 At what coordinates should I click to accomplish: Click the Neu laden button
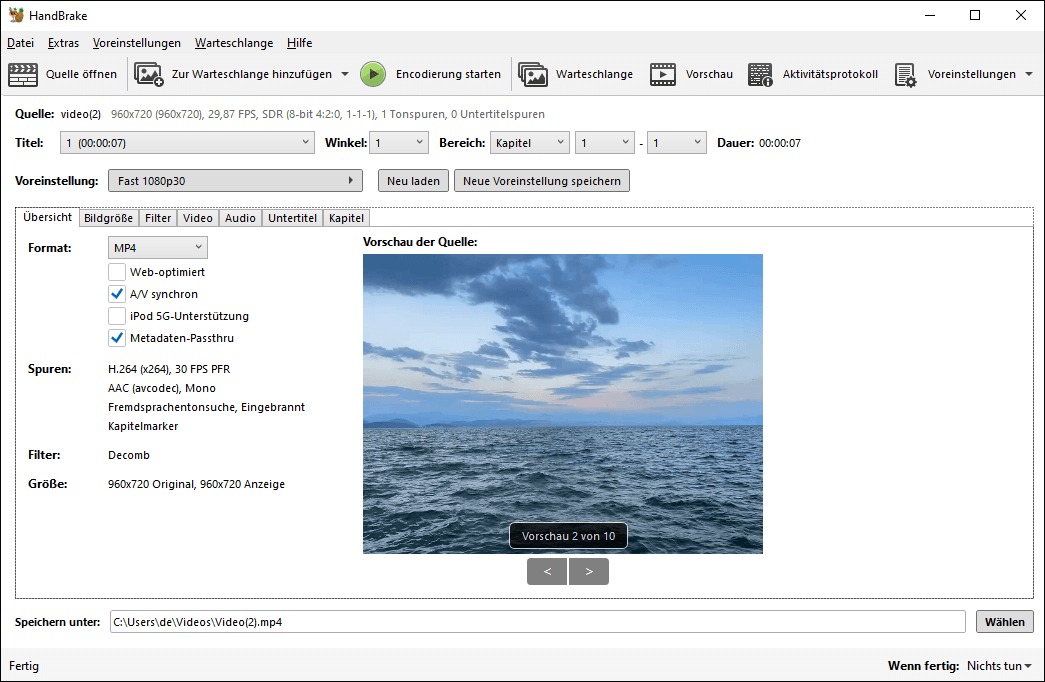(413, 181)
